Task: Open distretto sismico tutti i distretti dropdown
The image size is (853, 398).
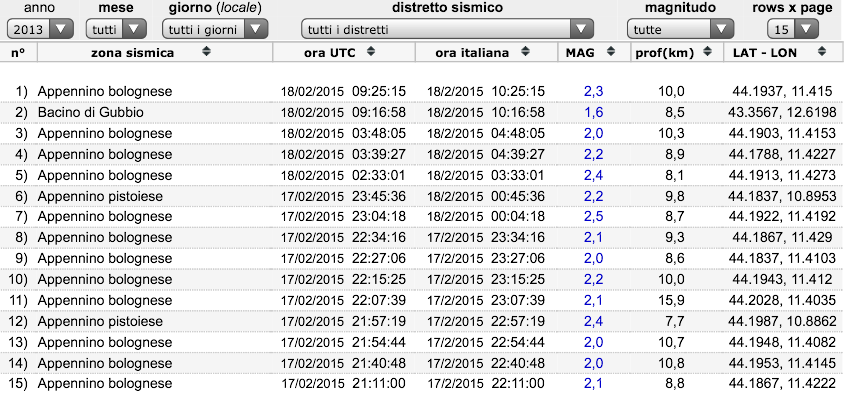Action: pos(447,29)
